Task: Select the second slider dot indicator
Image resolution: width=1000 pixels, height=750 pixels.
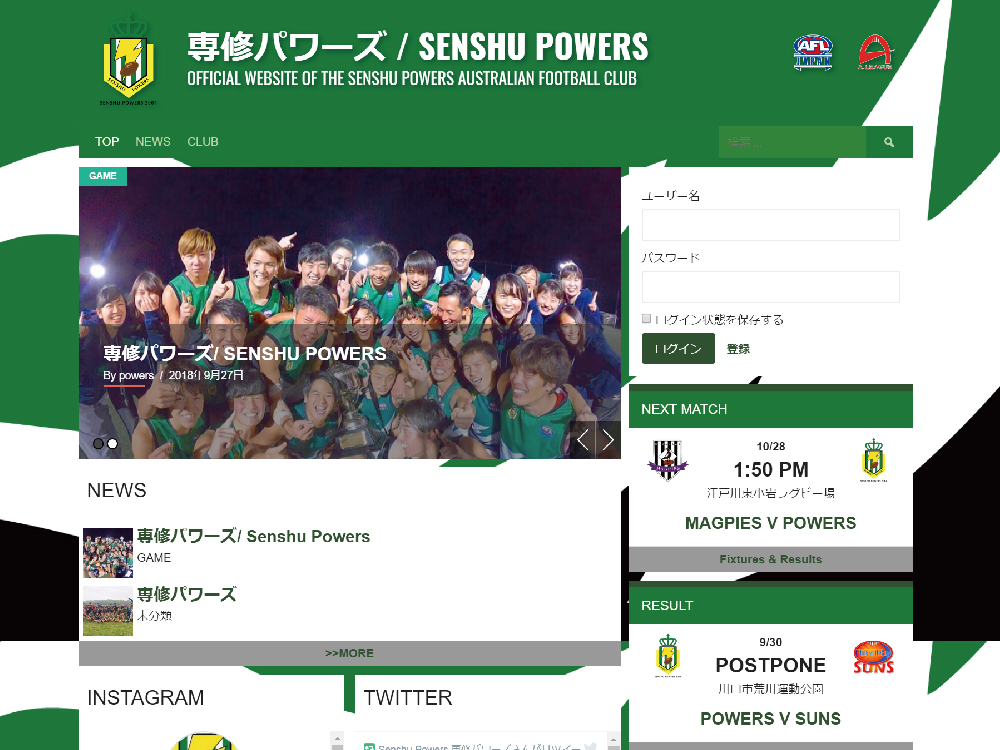Action: pyautogui.click(x=112, y=444)
